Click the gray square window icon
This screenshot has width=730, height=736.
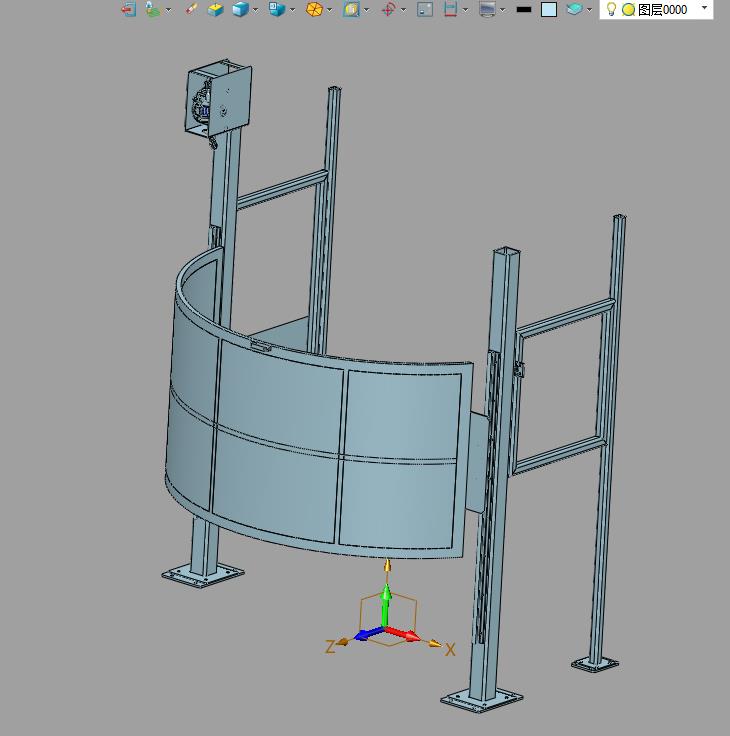tap(425, 9)
